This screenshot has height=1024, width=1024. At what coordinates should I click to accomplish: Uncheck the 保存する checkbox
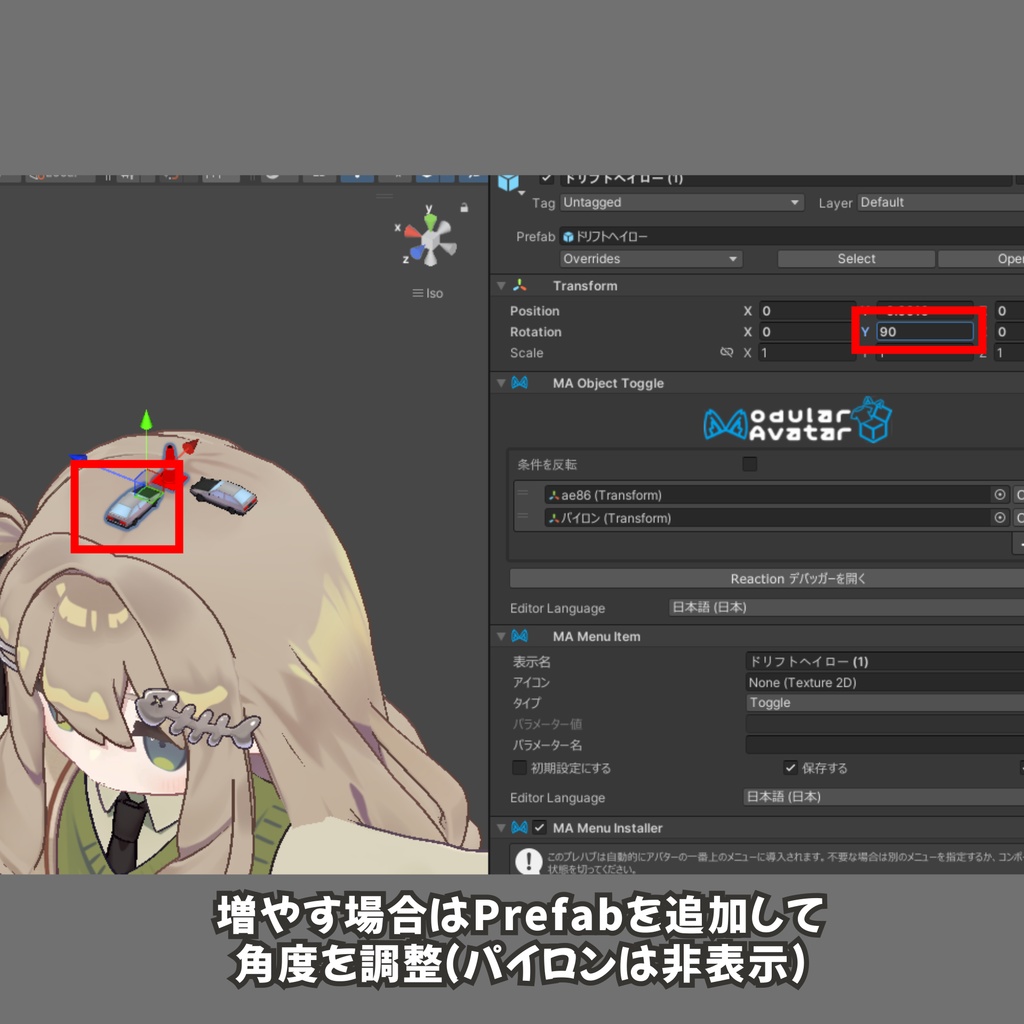point(790,767)
